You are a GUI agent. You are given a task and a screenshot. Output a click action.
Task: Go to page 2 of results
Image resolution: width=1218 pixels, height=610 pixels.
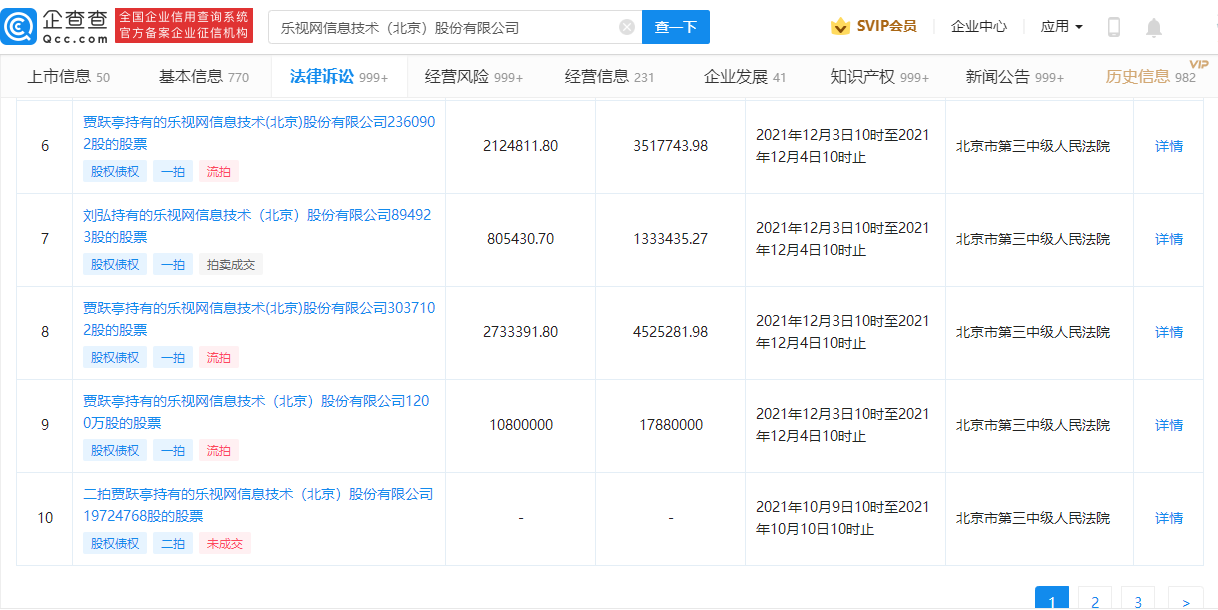click(x=1095, y=601)
